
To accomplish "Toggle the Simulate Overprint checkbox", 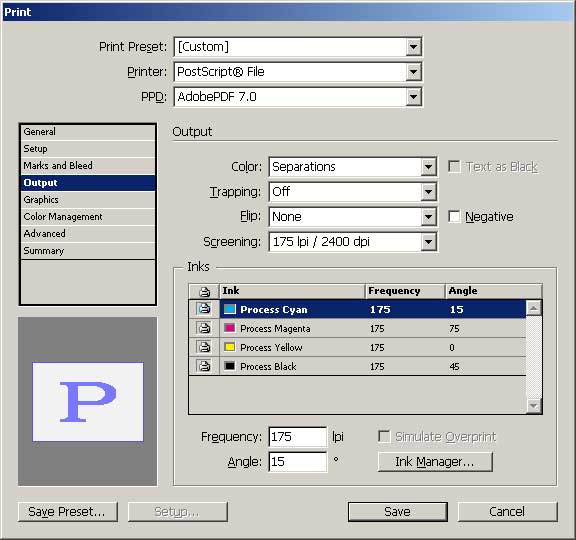I will point(384,436).
